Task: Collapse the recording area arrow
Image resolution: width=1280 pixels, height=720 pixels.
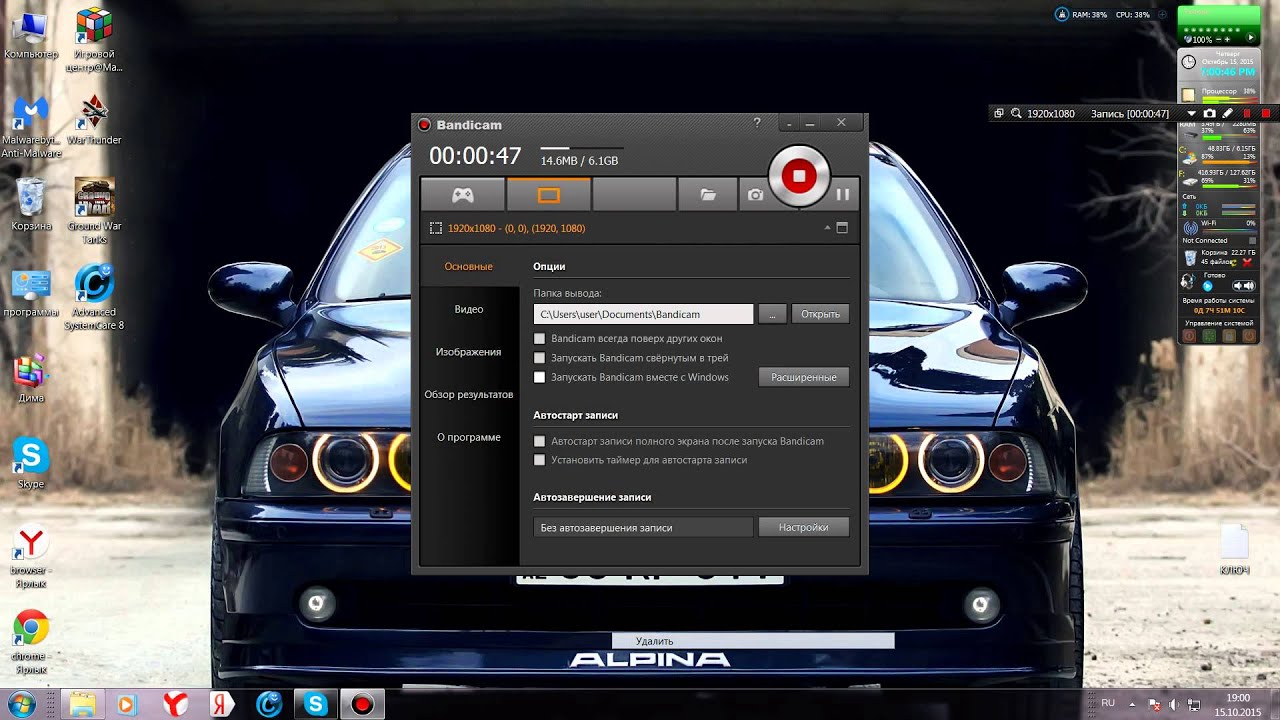Action: click(827, 228)
